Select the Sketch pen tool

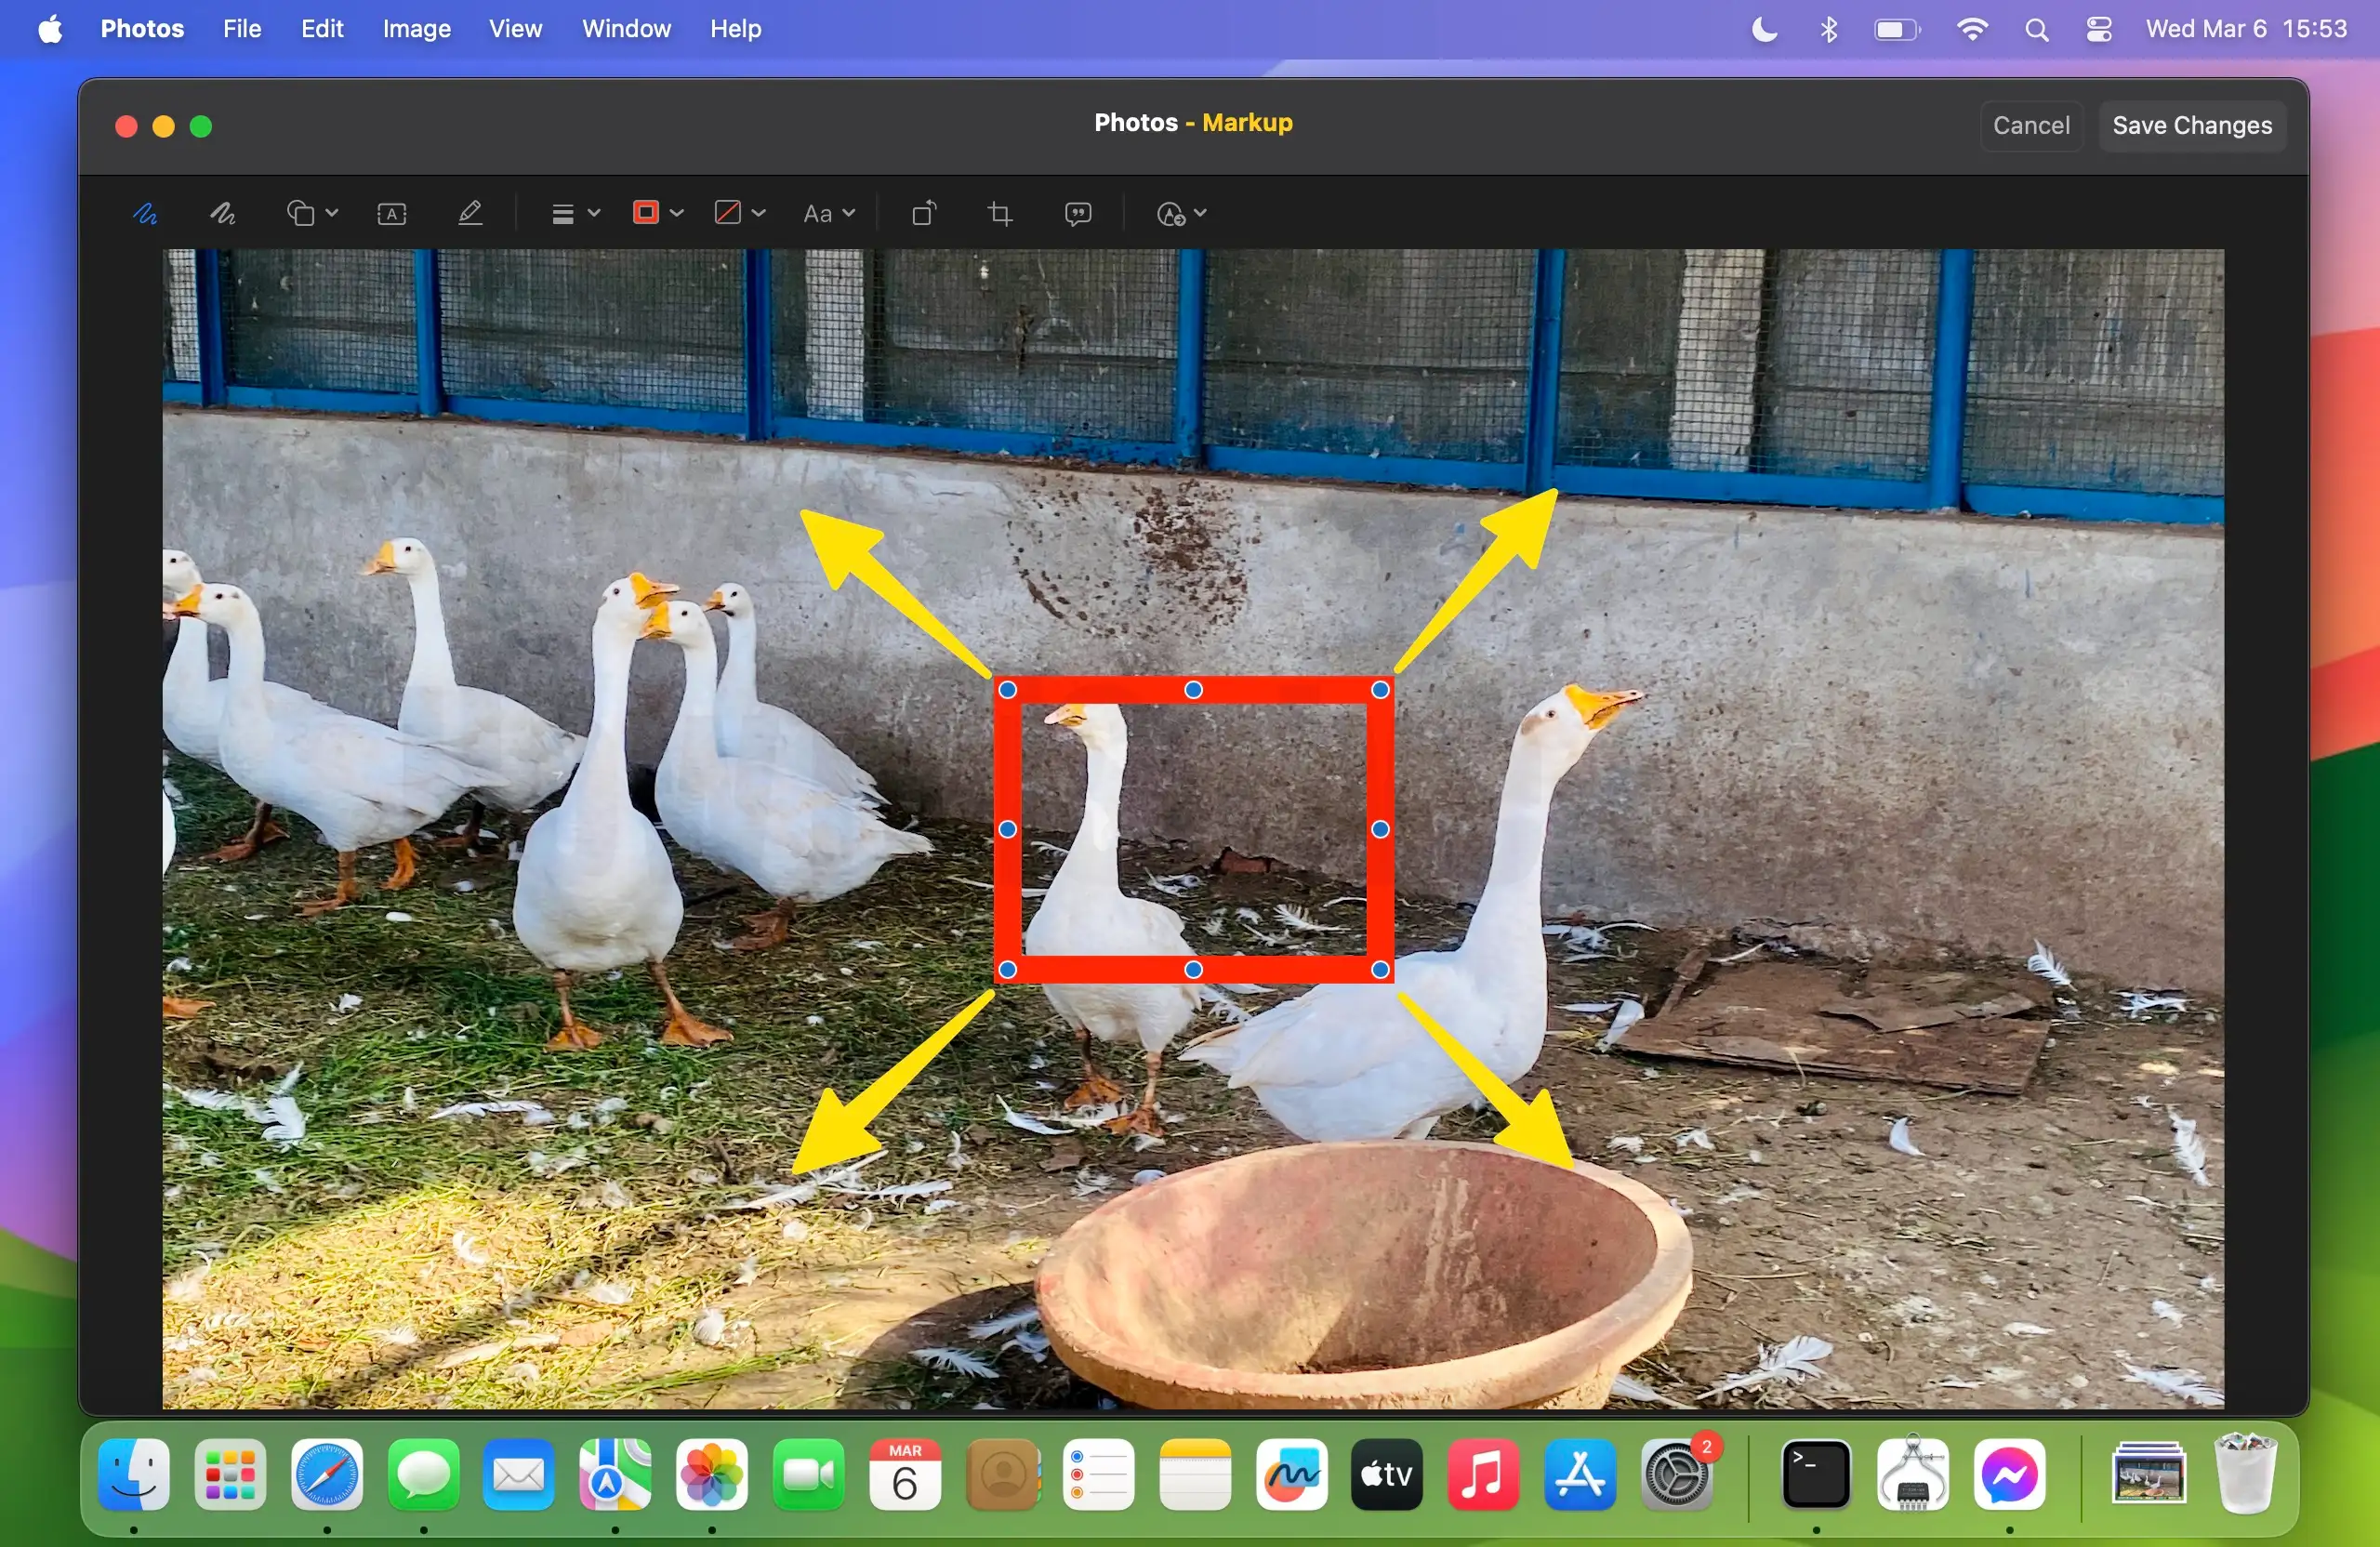(146, 213)
